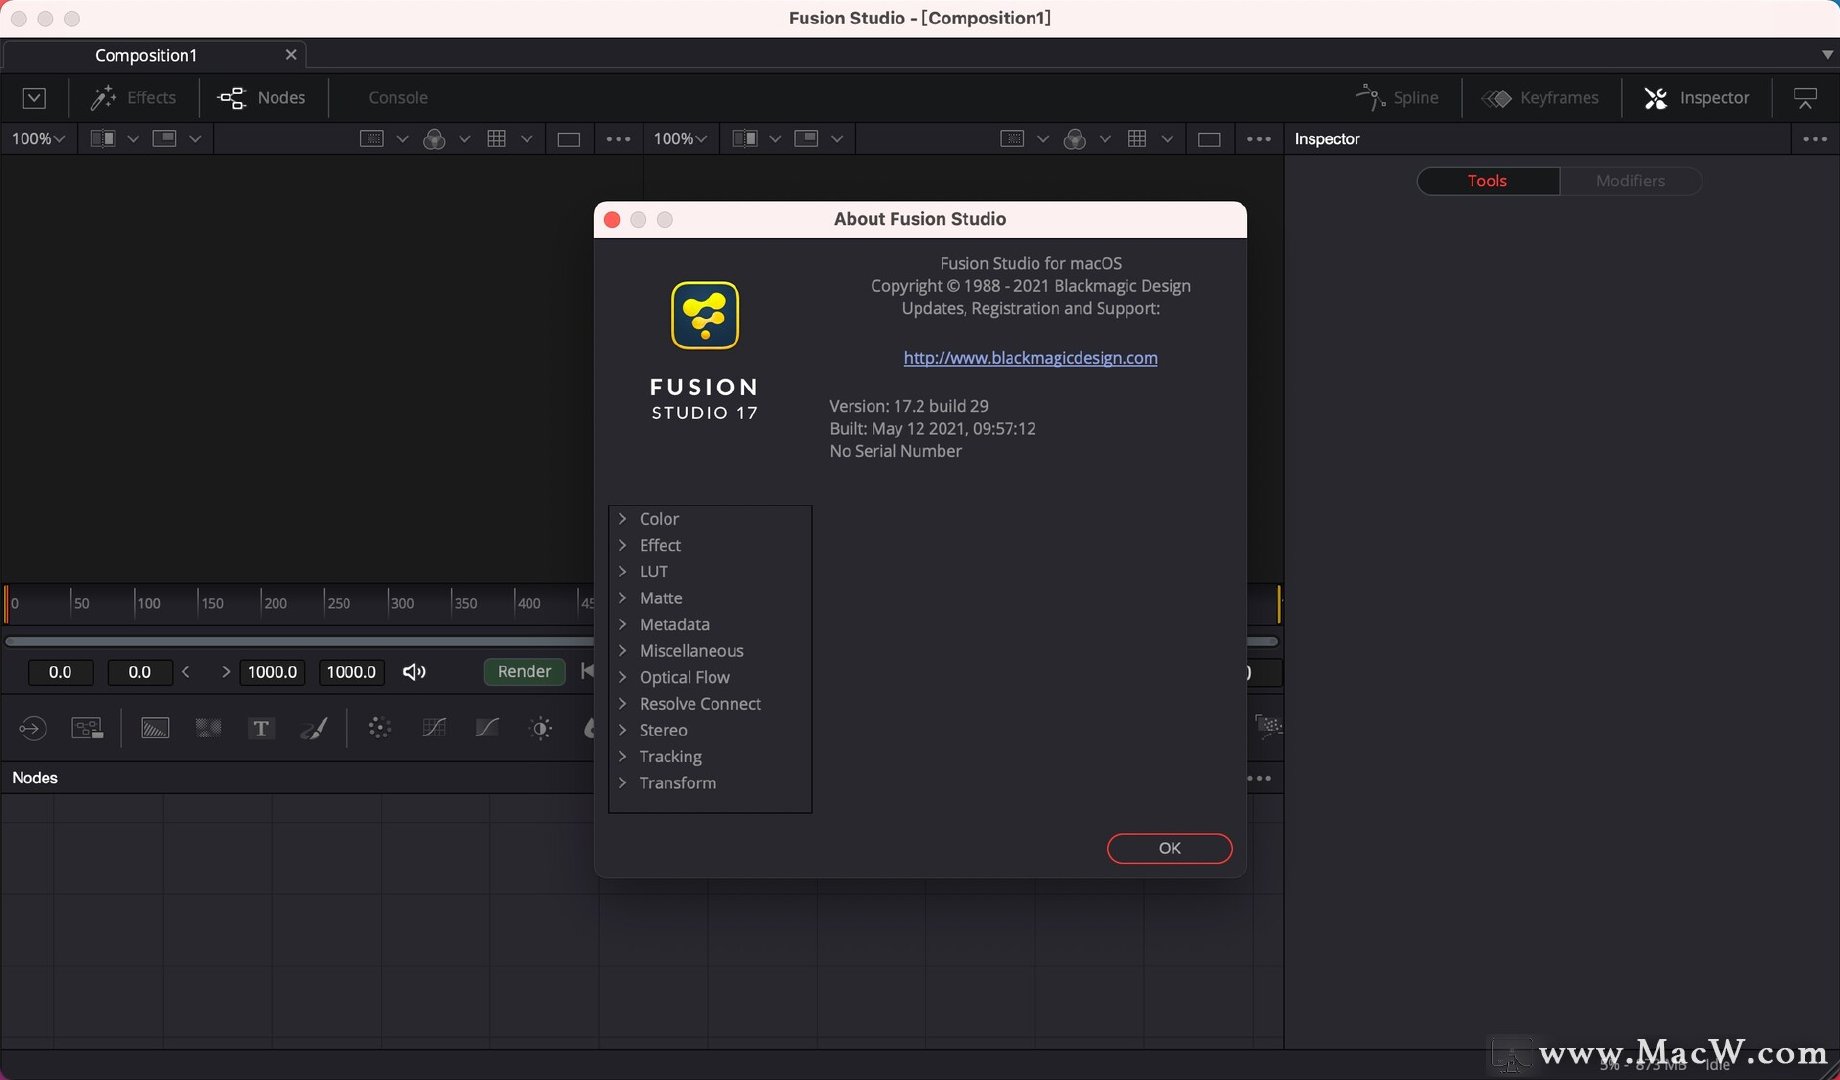
Task: Click the time ruler at frame 200
Action: [261, 603]
